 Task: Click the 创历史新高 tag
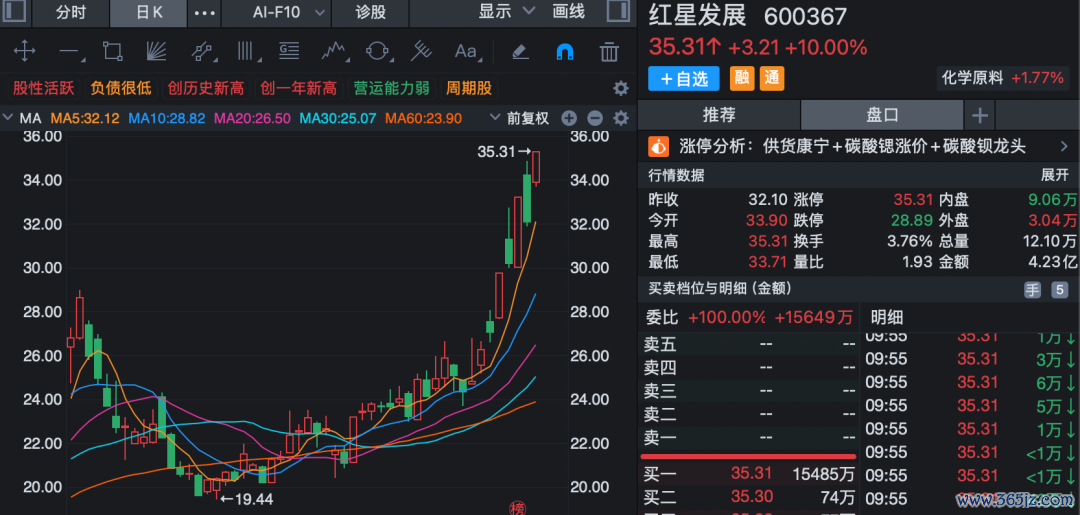coord(206,88)
